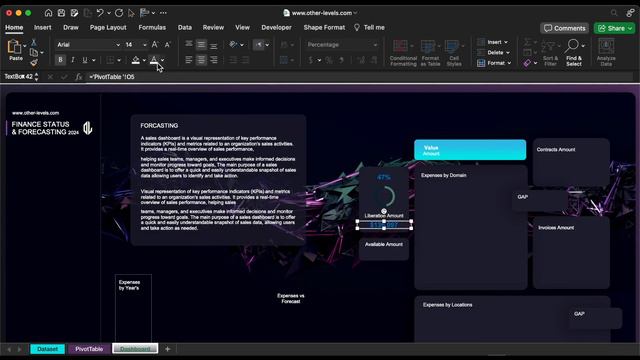640x360 pixels.
Task: Toggle underline formatting
Action: tap(85, 60)
